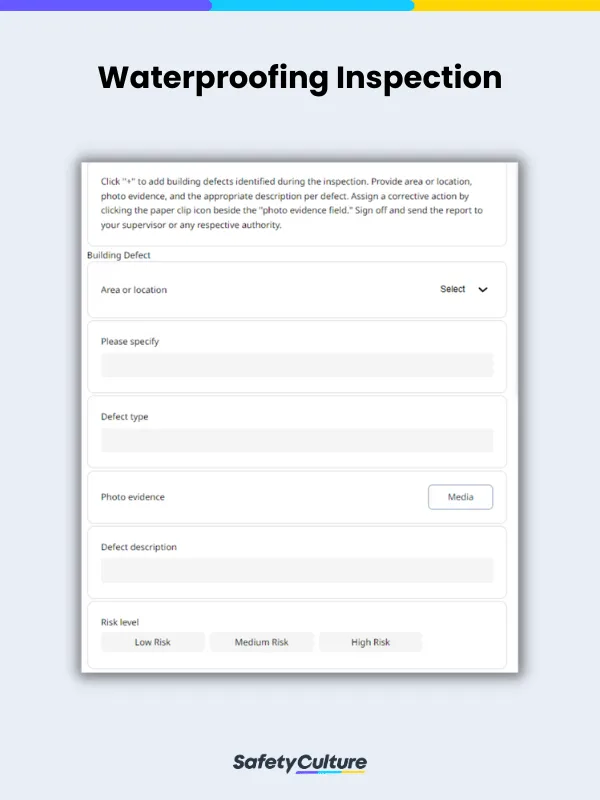Image resolution: width=600 pixels, height=800 pixels.
Task: Click the Building Defect section label
Action: coord(118,255)
